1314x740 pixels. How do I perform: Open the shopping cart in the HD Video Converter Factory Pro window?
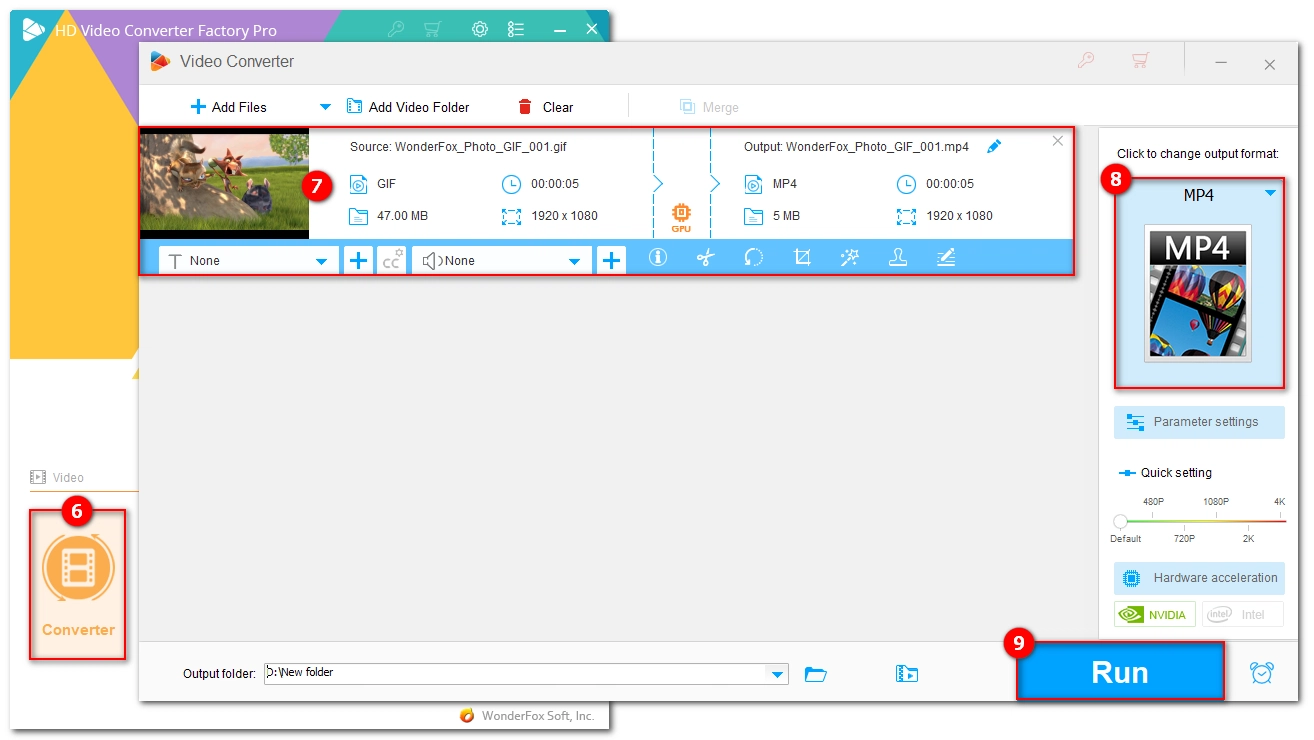432,29
